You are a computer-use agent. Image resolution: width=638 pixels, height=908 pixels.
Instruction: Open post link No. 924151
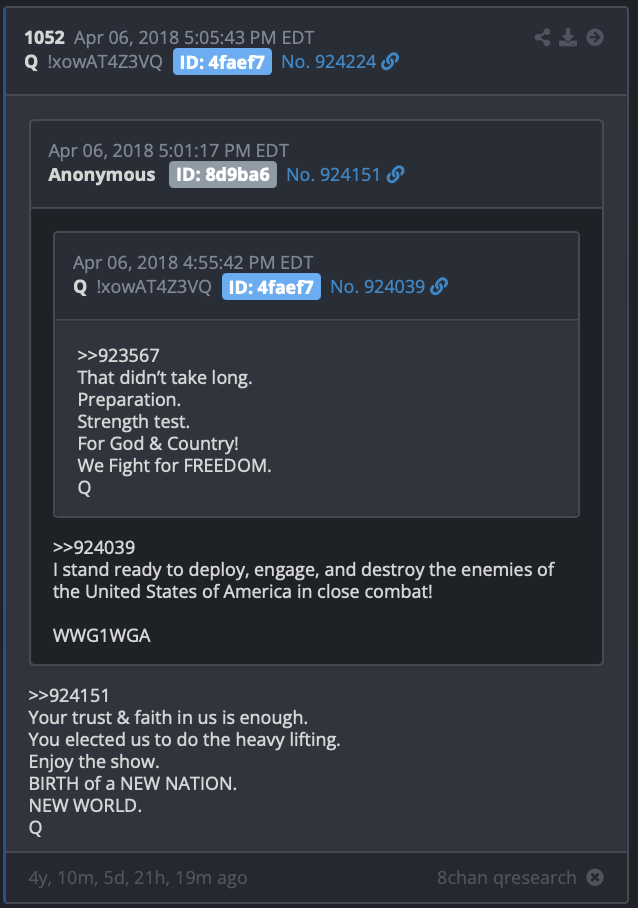click(333, 174)
